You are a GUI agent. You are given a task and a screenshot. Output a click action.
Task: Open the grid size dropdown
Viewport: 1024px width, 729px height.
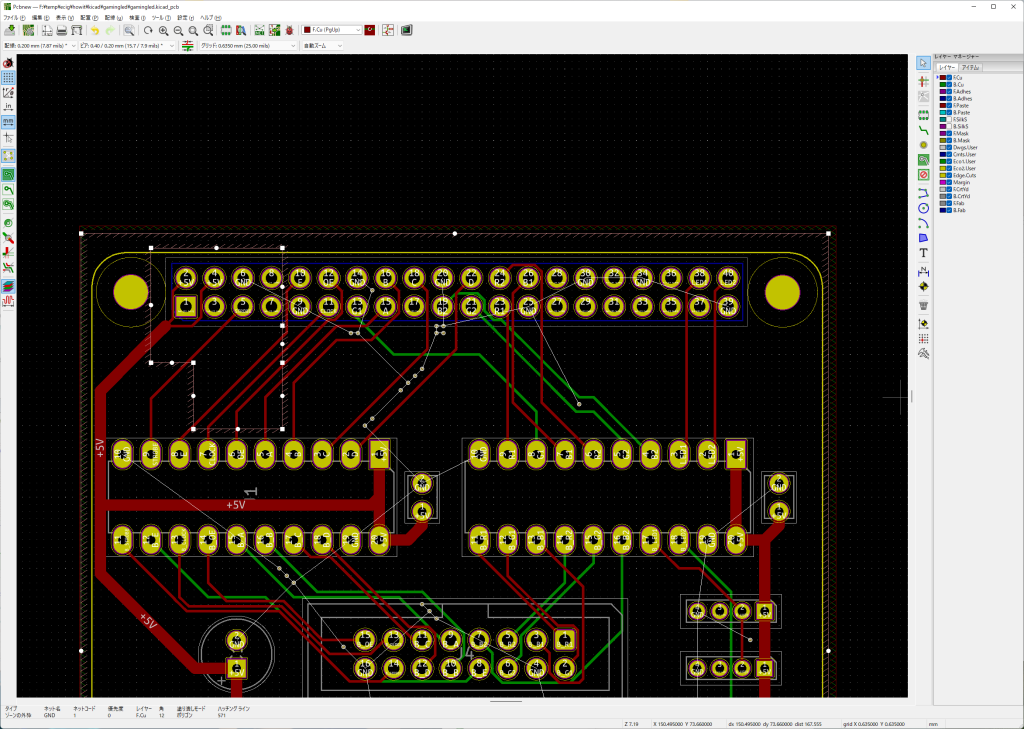click(240, 46)
